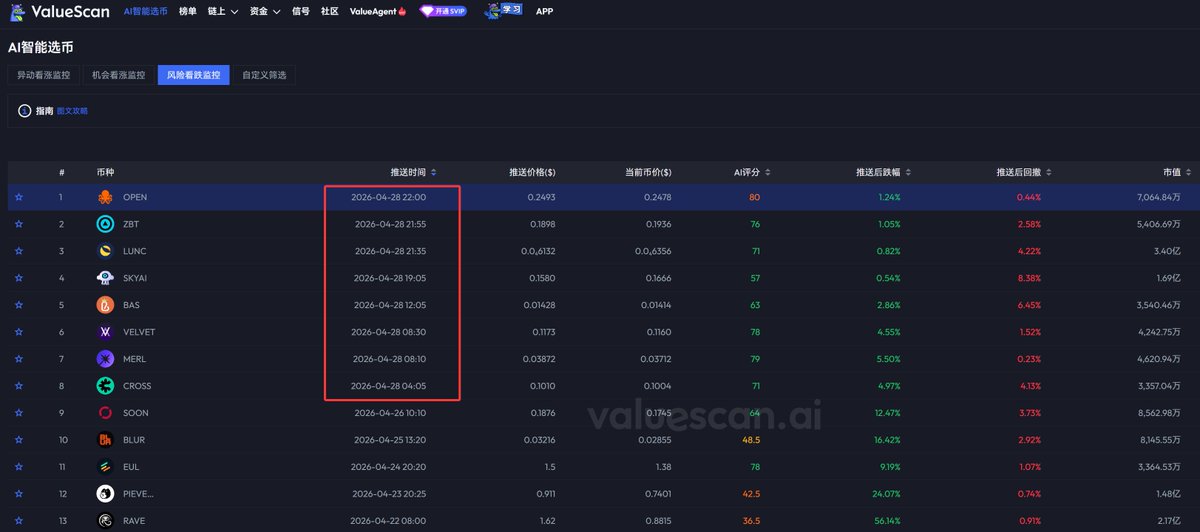
Task: Click the 推送价格($) column header
Action: (x=532, y=171)
